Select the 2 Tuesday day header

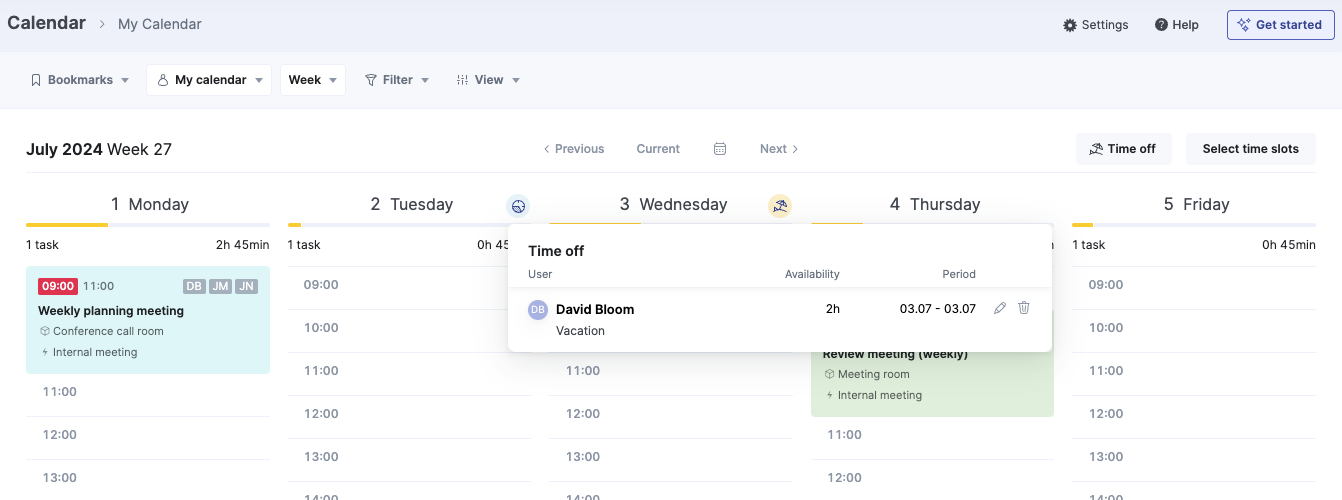[x=412, y=204]
